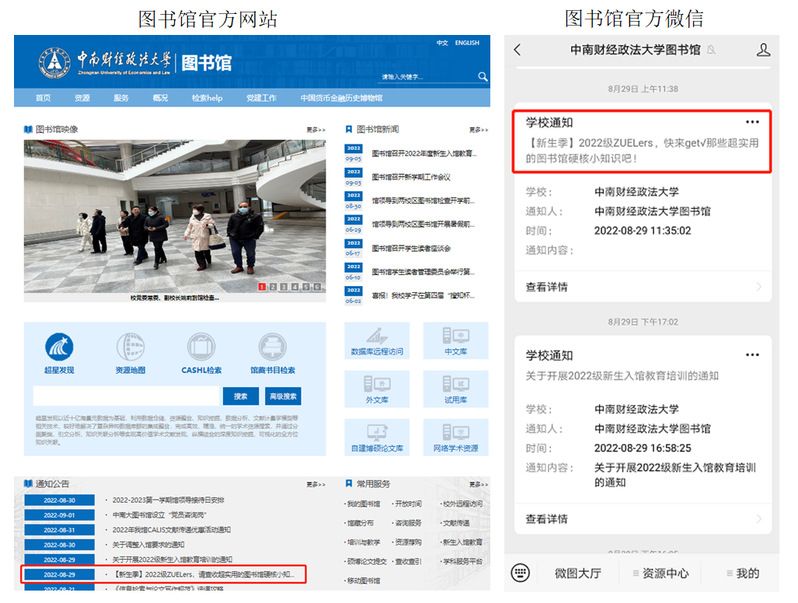Open the 【新生季】2022级ZUELers notice on the website
This screenshot has width=798, height=603.
pos(204,575)
